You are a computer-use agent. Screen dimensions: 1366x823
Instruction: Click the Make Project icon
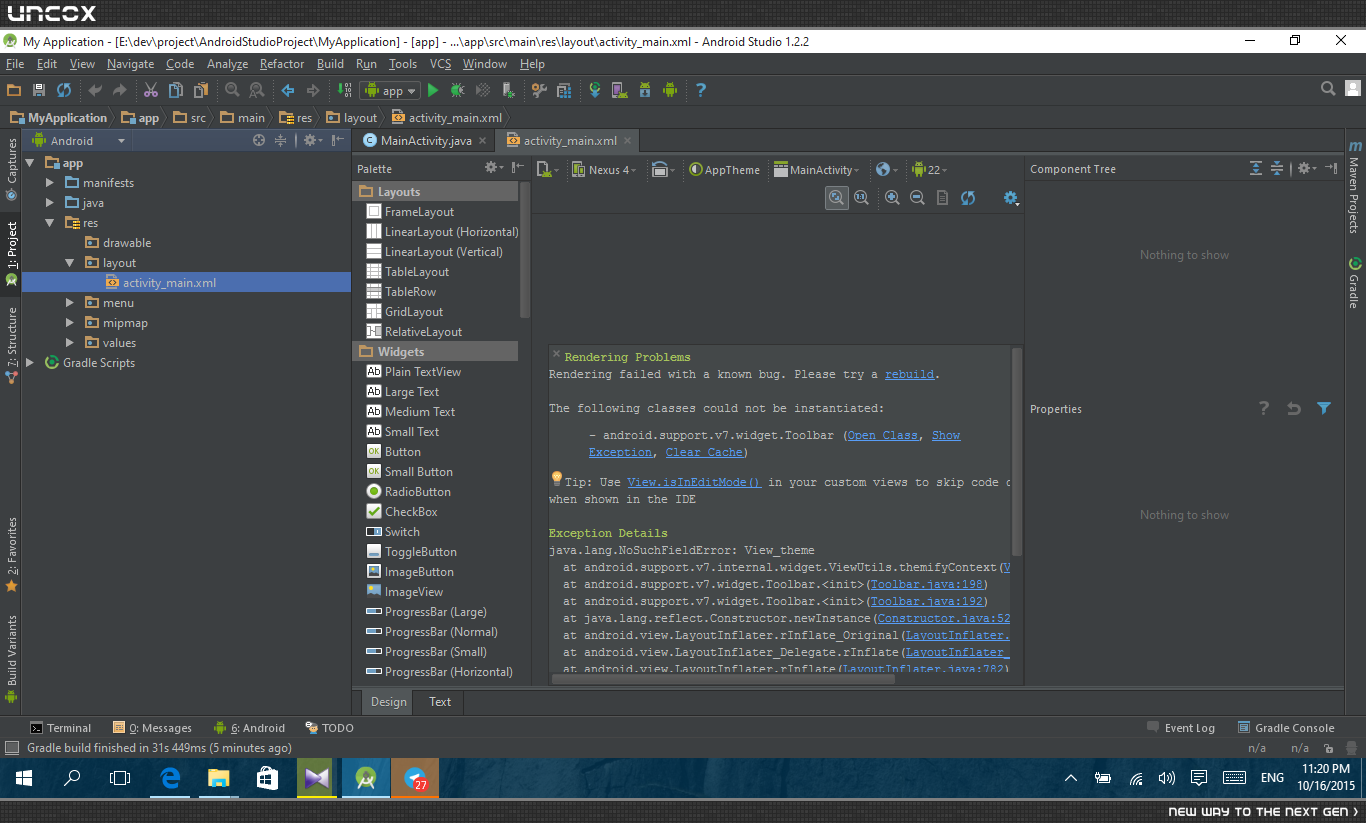(x=344, y=90)
